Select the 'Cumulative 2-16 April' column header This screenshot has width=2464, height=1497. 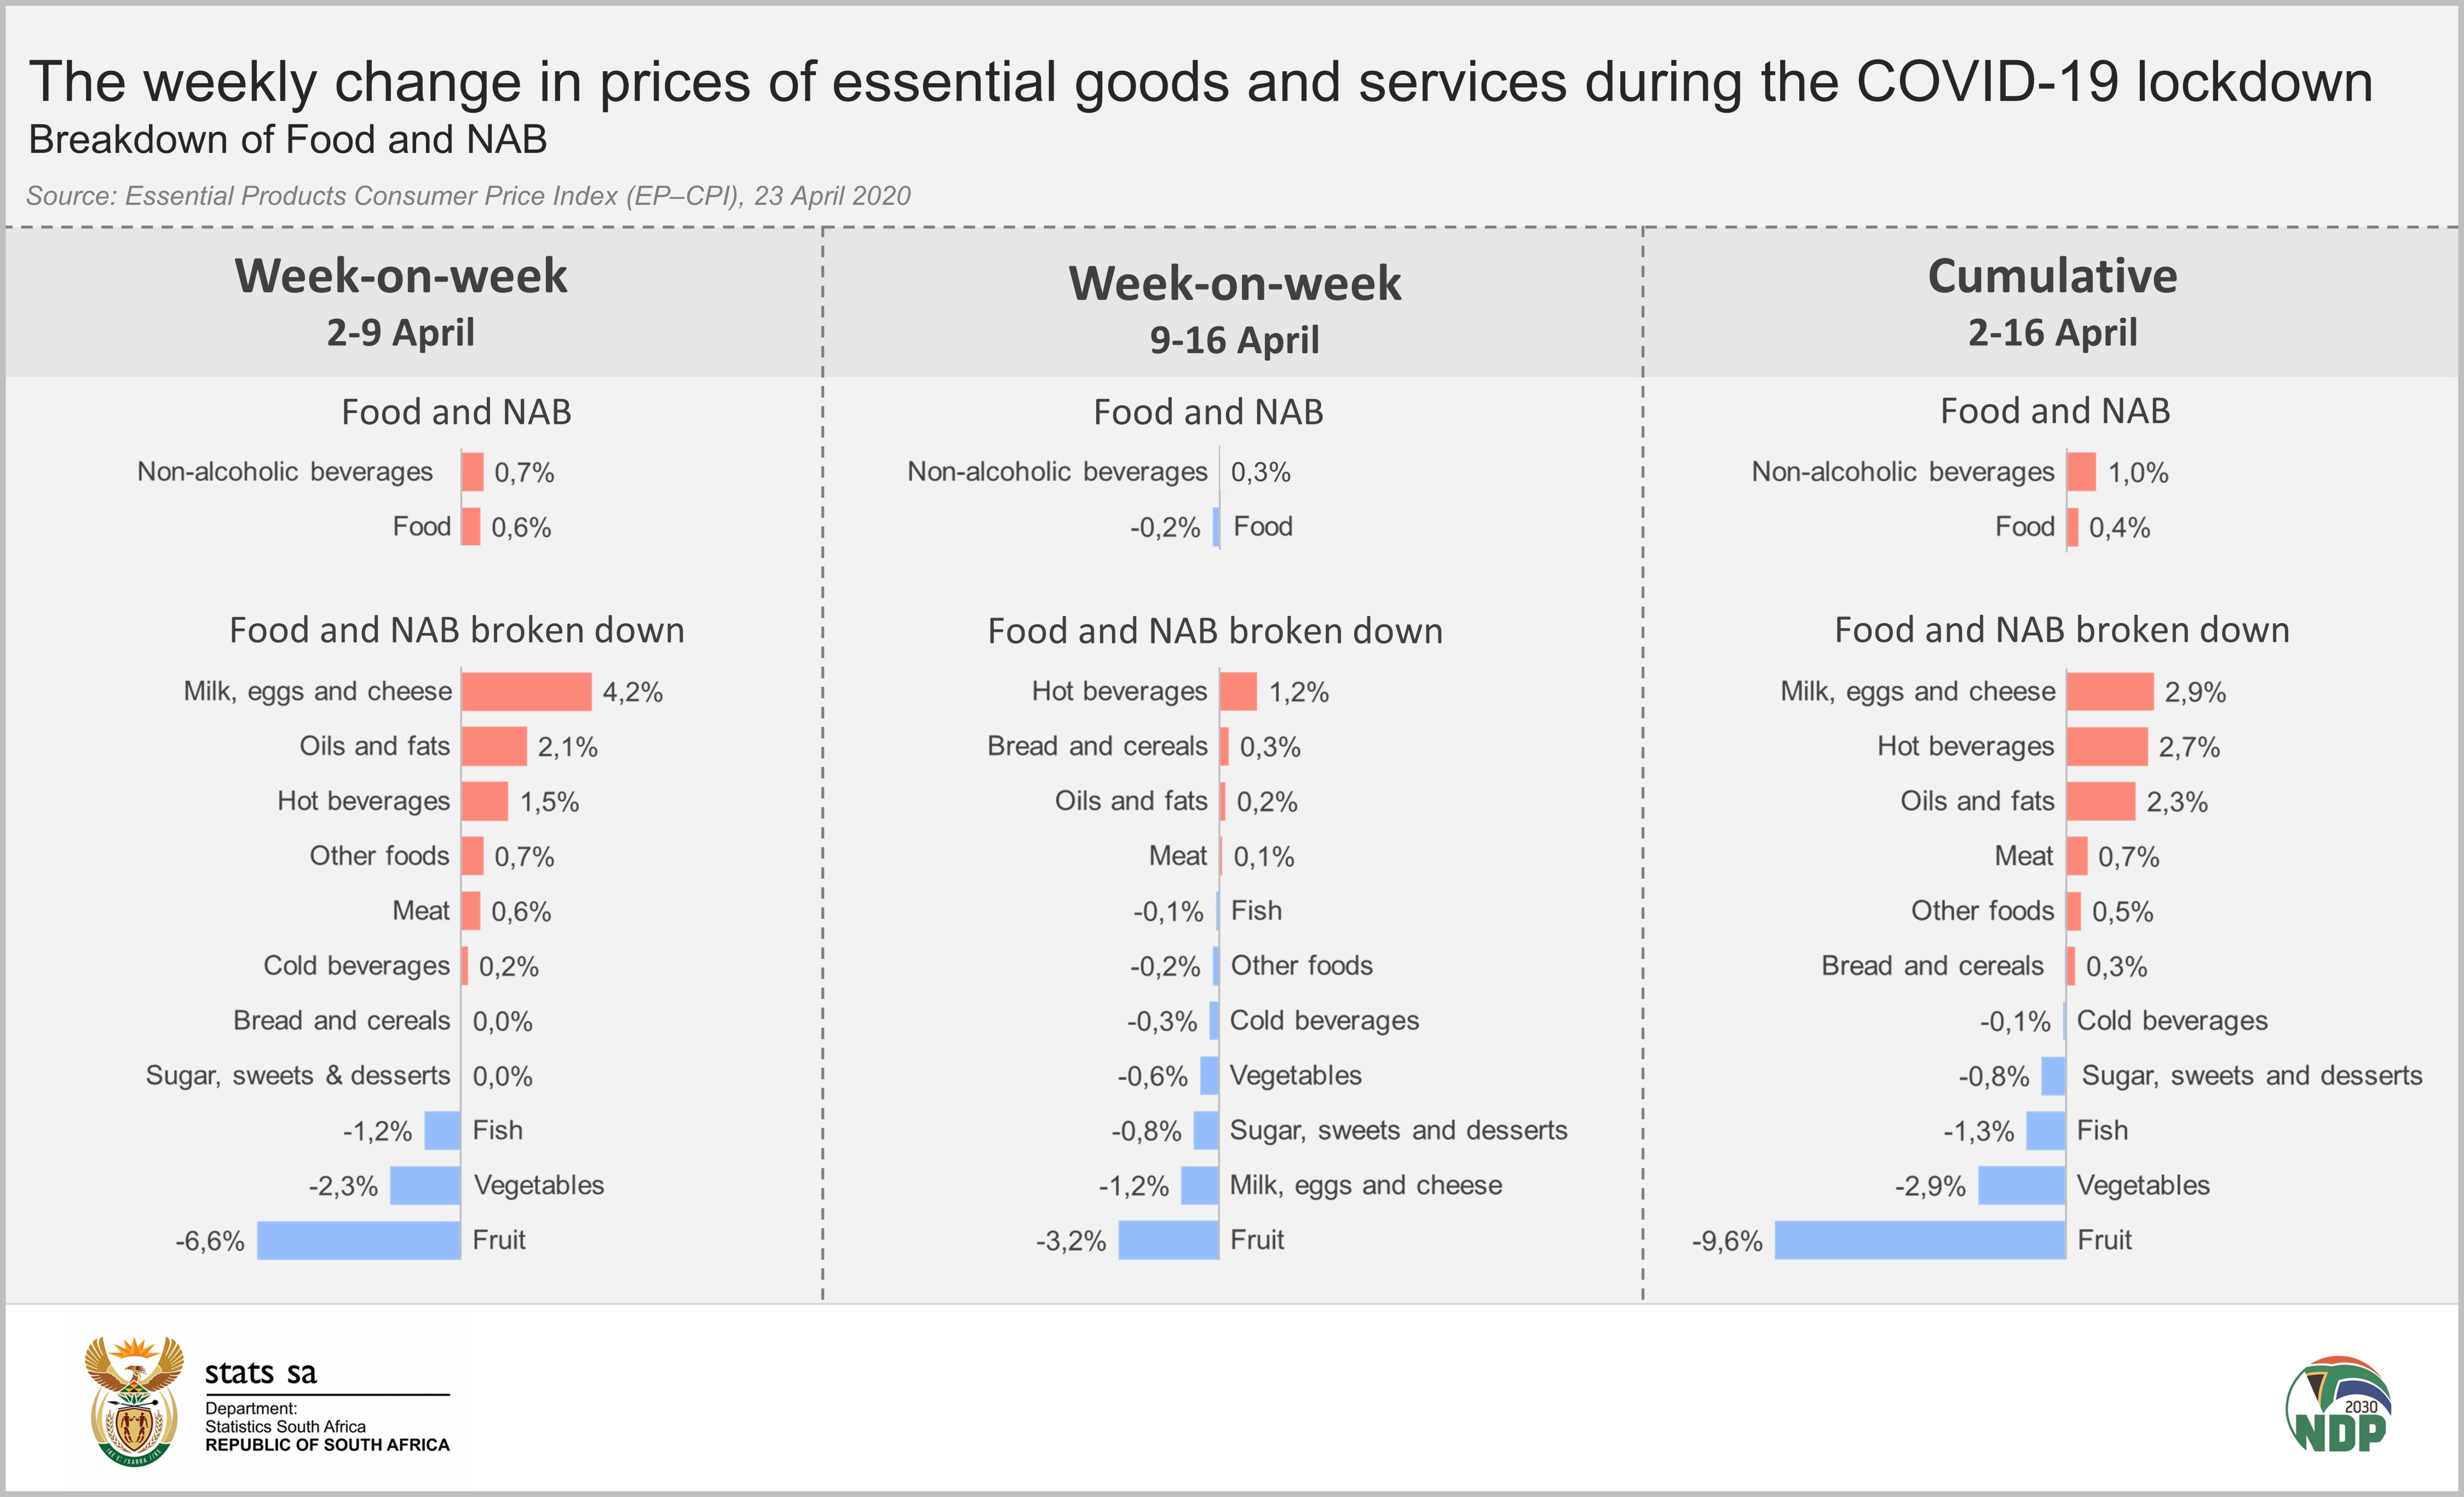tap(2052, 301)
